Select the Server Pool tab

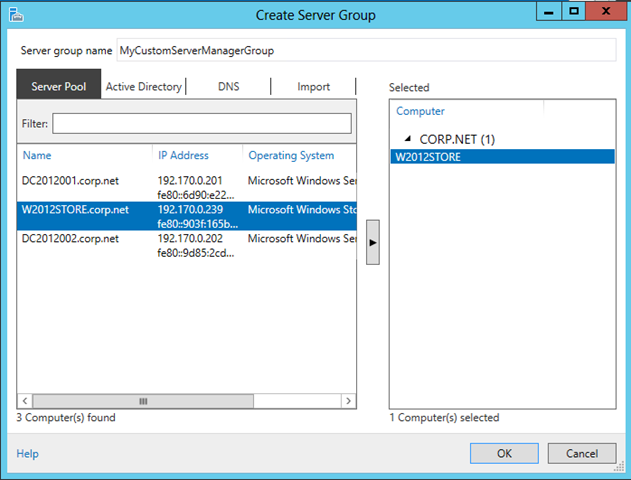click(59, 87)
